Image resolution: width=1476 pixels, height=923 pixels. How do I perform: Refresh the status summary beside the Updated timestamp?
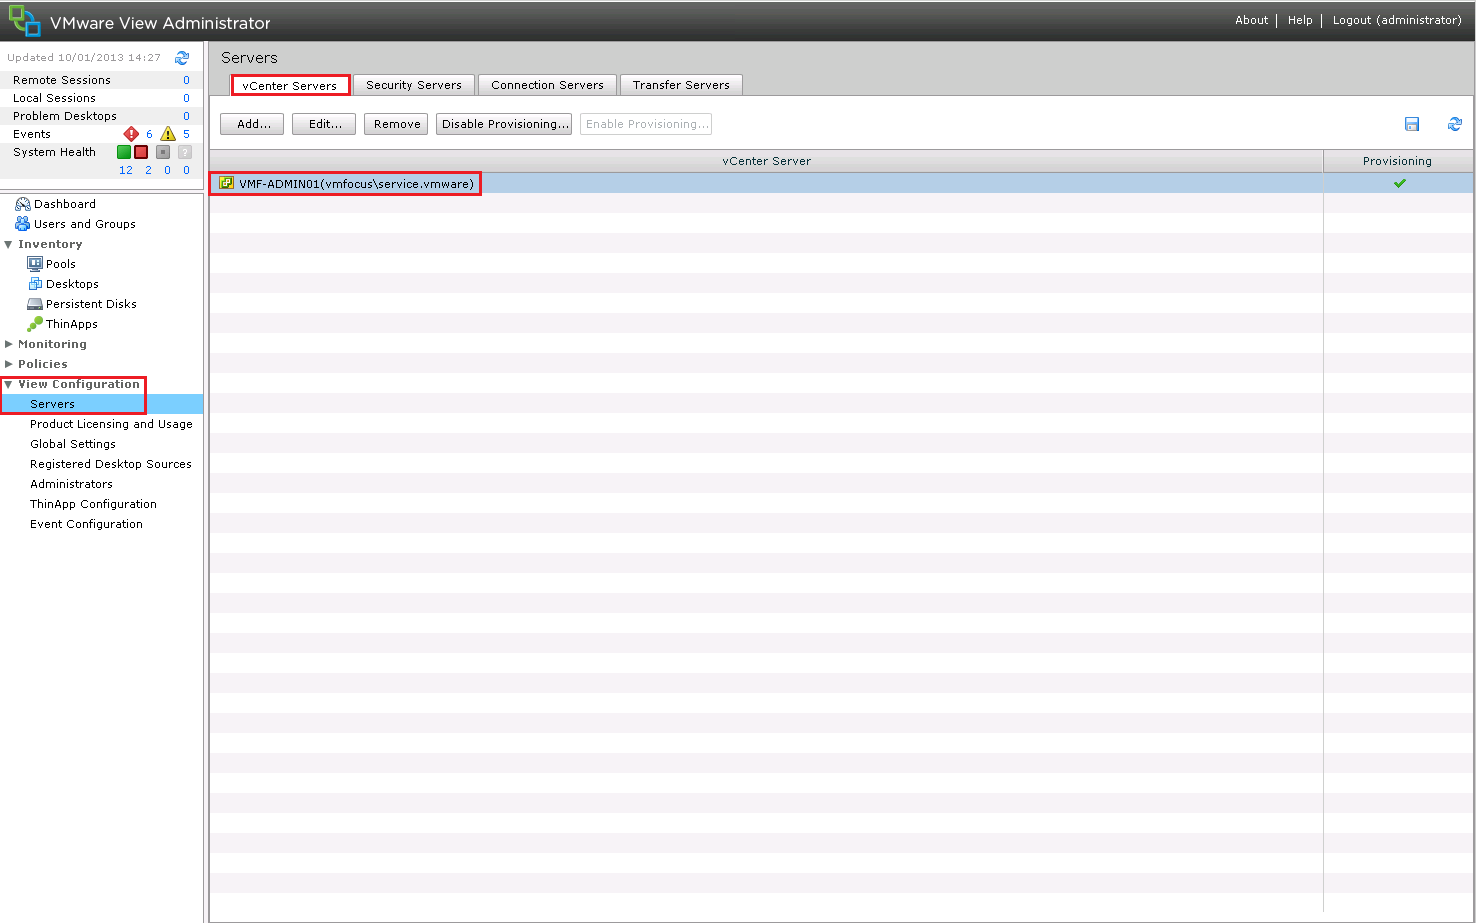coord(182,58)
